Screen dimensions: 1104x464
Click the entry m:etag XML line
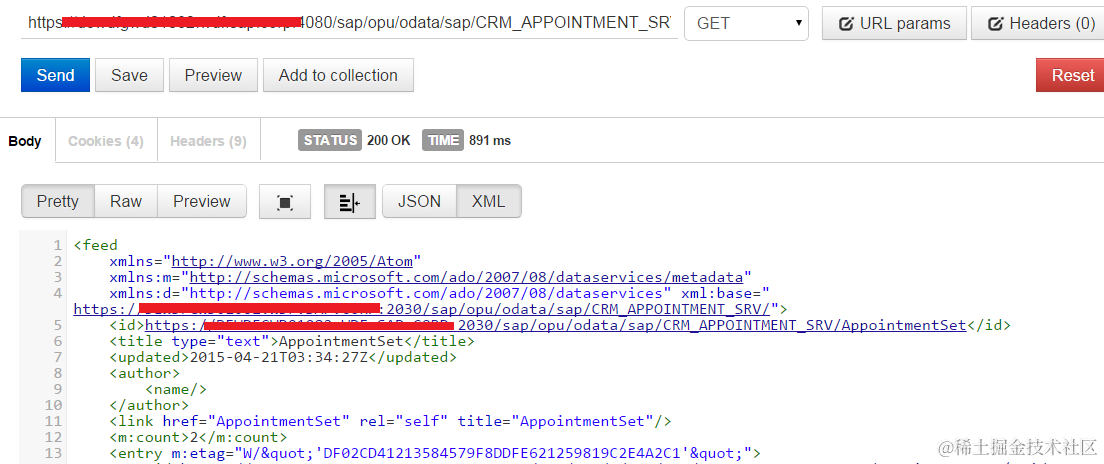click(434, 453)
